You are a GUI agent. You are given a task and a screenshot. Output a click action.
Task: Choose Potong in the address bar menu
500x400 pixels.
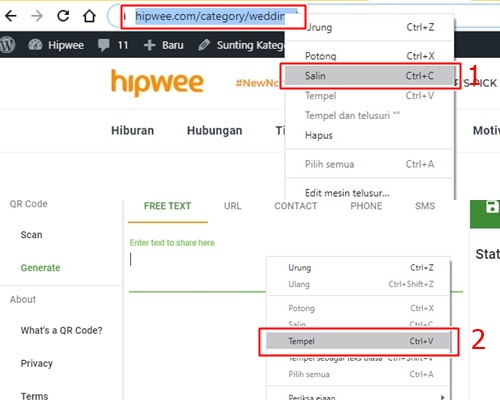(x=369, y=56)
